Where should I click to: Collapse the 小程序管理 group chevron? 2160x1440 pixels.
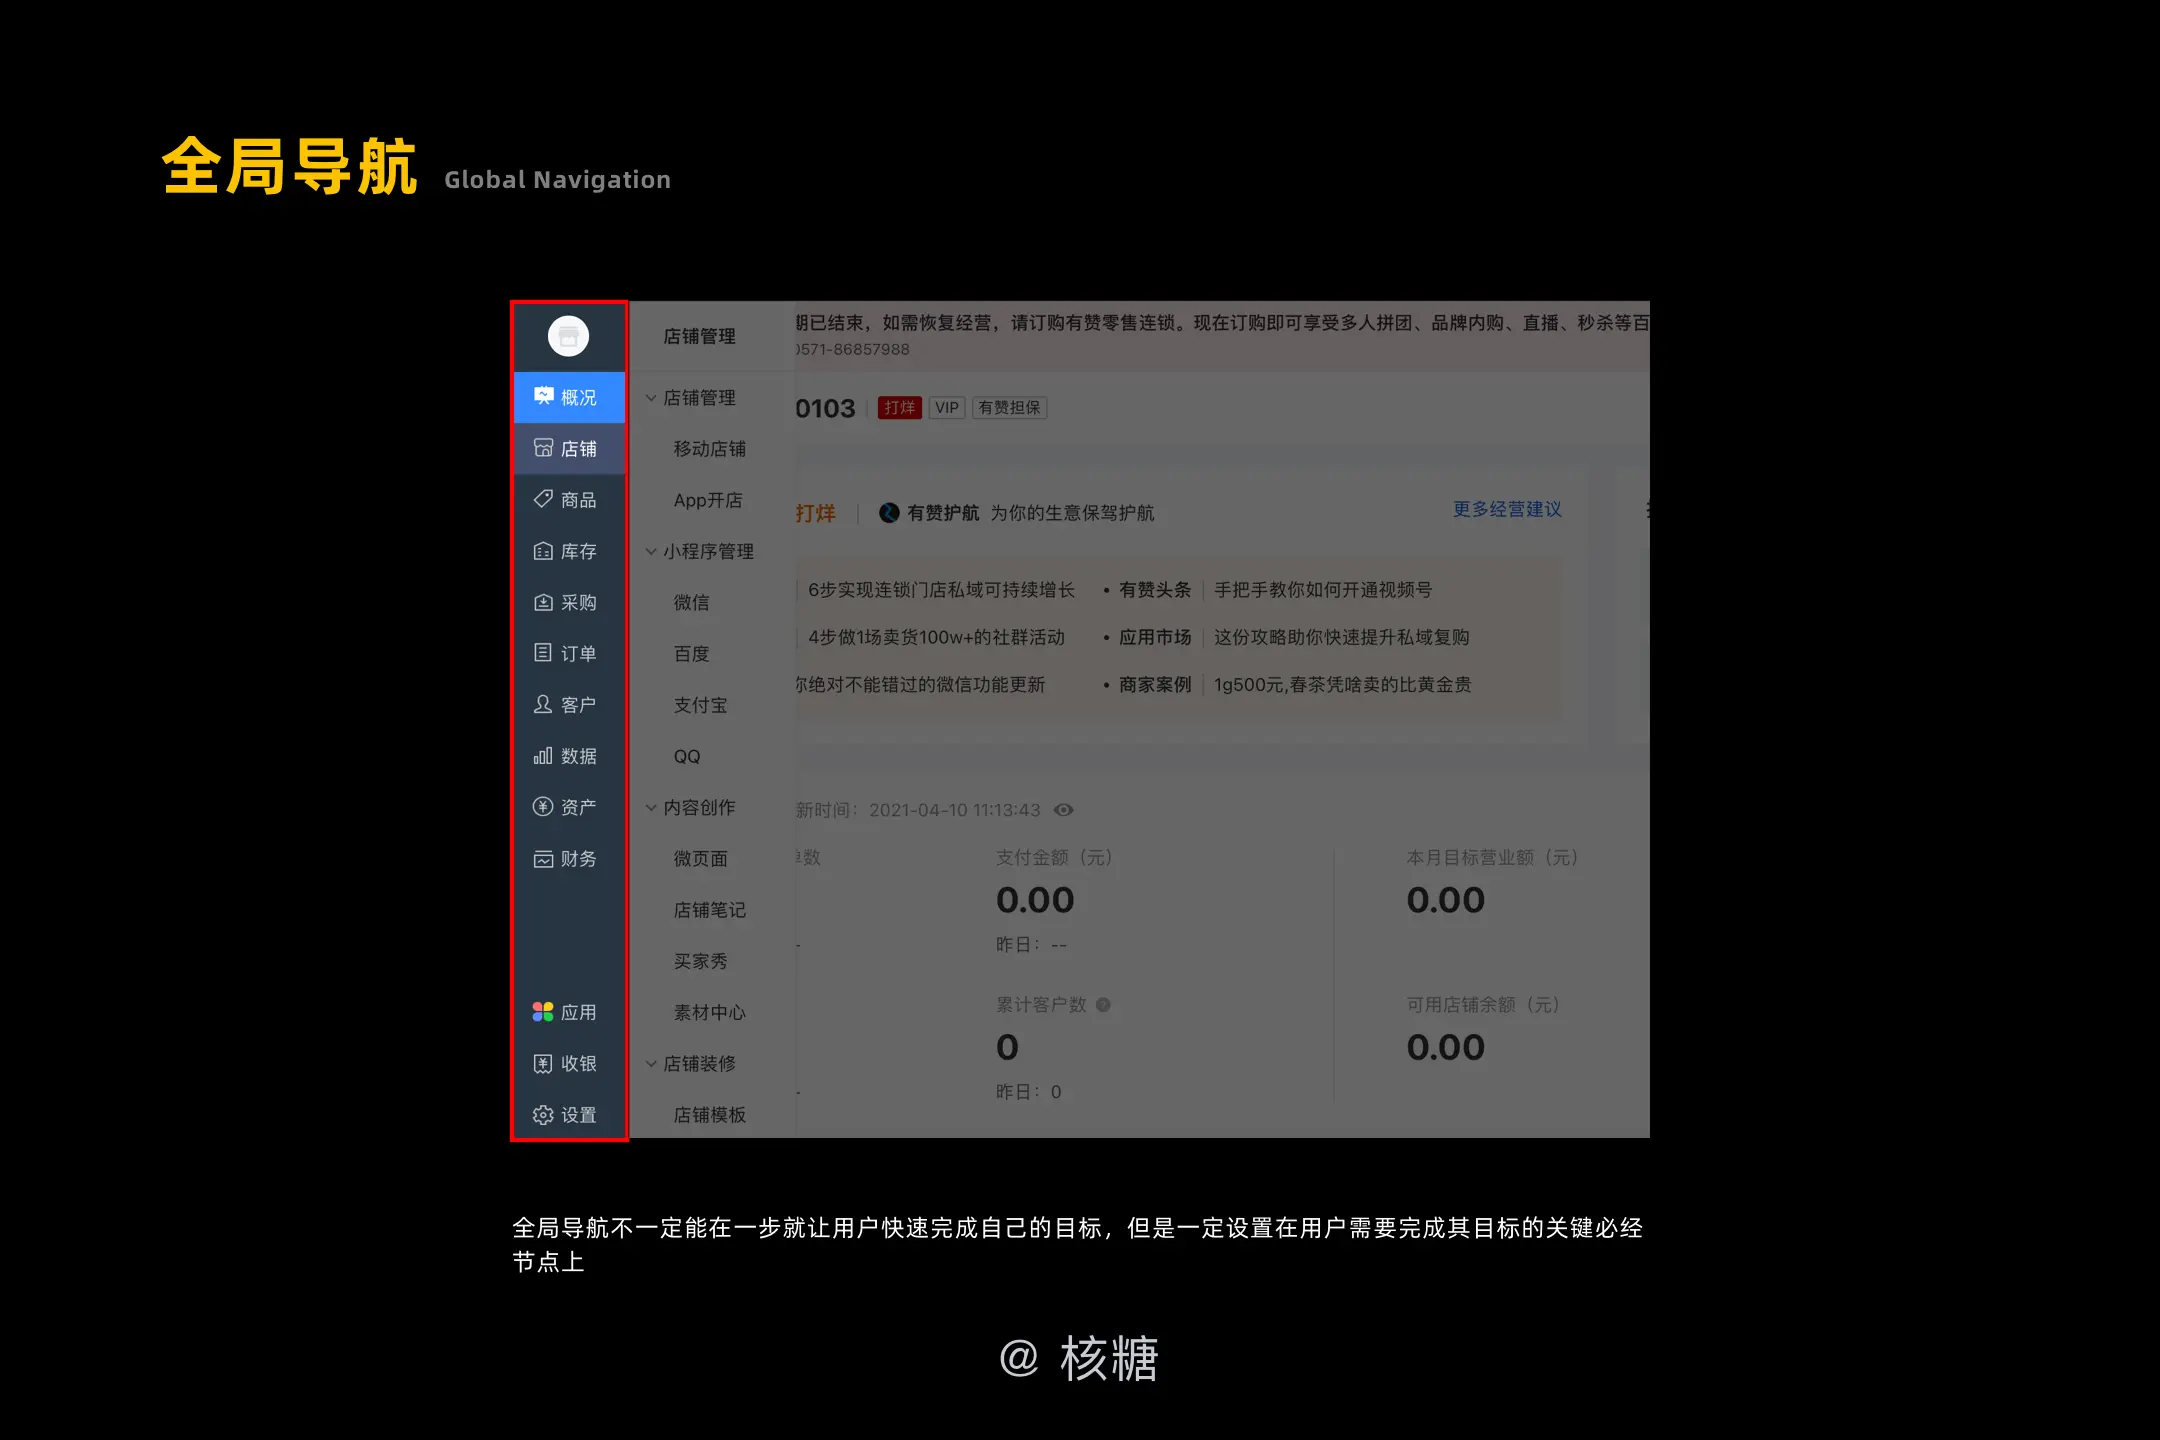coord(651,552)
